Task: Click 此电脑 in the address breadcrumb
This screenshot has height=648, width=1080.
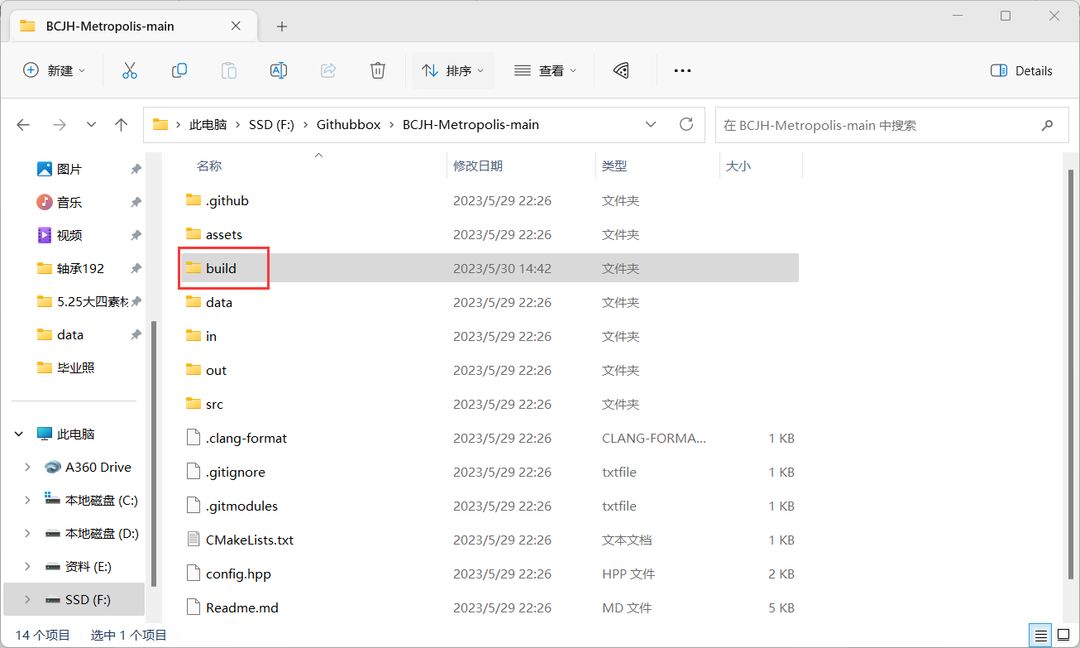Action: pyautogui.click(x=208, y=125)
